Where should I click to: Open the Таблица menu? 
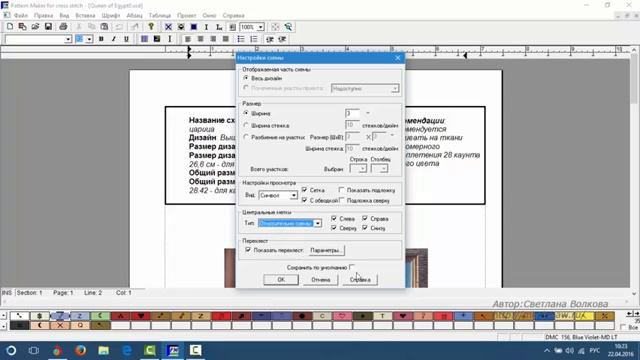point(160,16)
